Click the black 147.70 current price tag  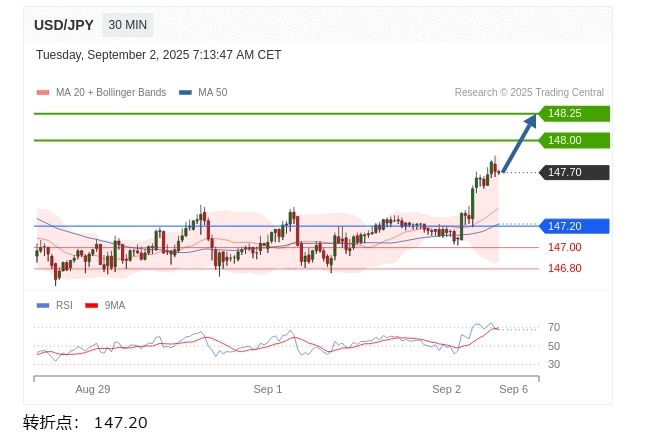click(574, 172)
